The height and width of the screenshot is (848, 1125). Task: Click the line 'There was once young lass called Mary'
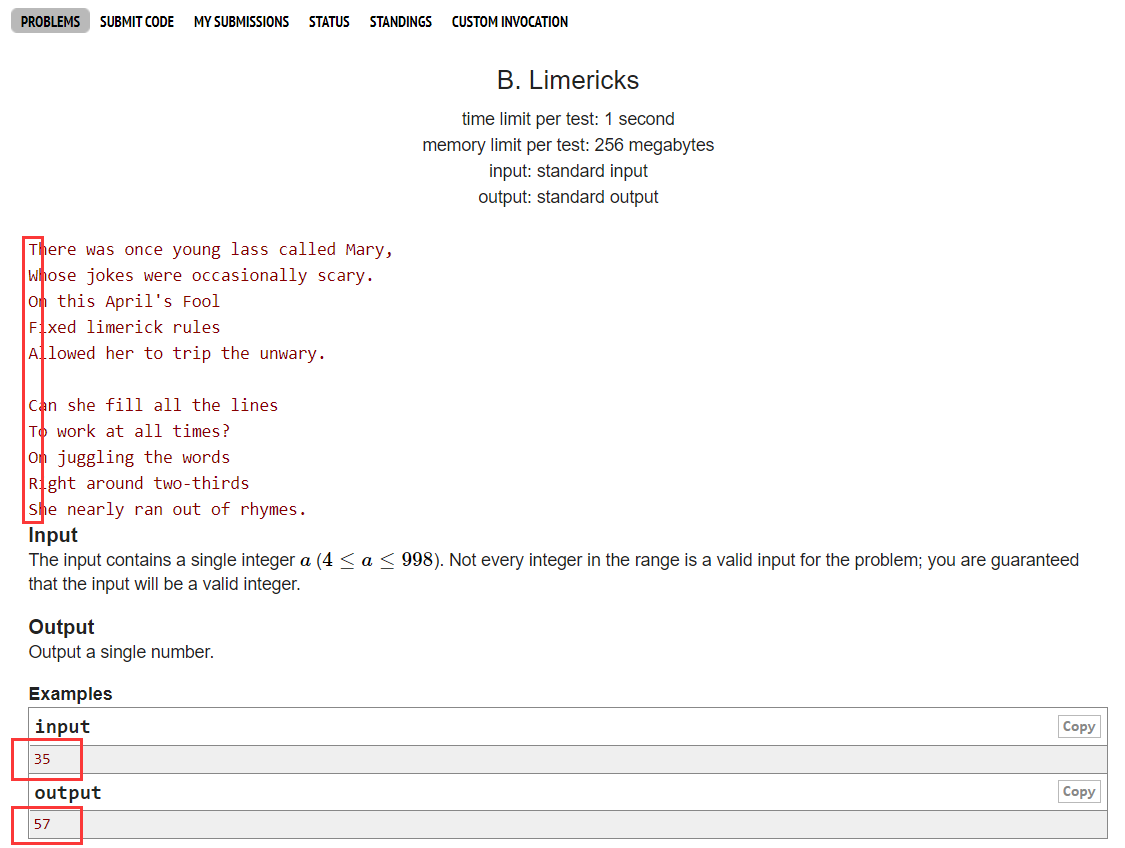point(211,249)
